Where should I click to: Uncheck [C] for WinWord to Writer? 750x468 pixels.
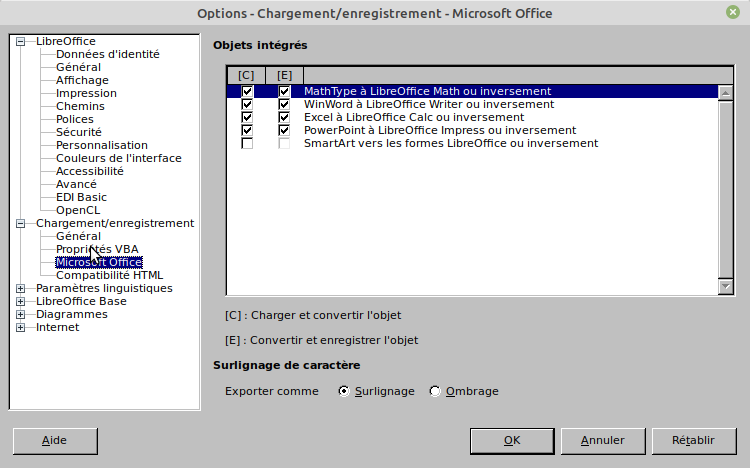pos(247,104)
